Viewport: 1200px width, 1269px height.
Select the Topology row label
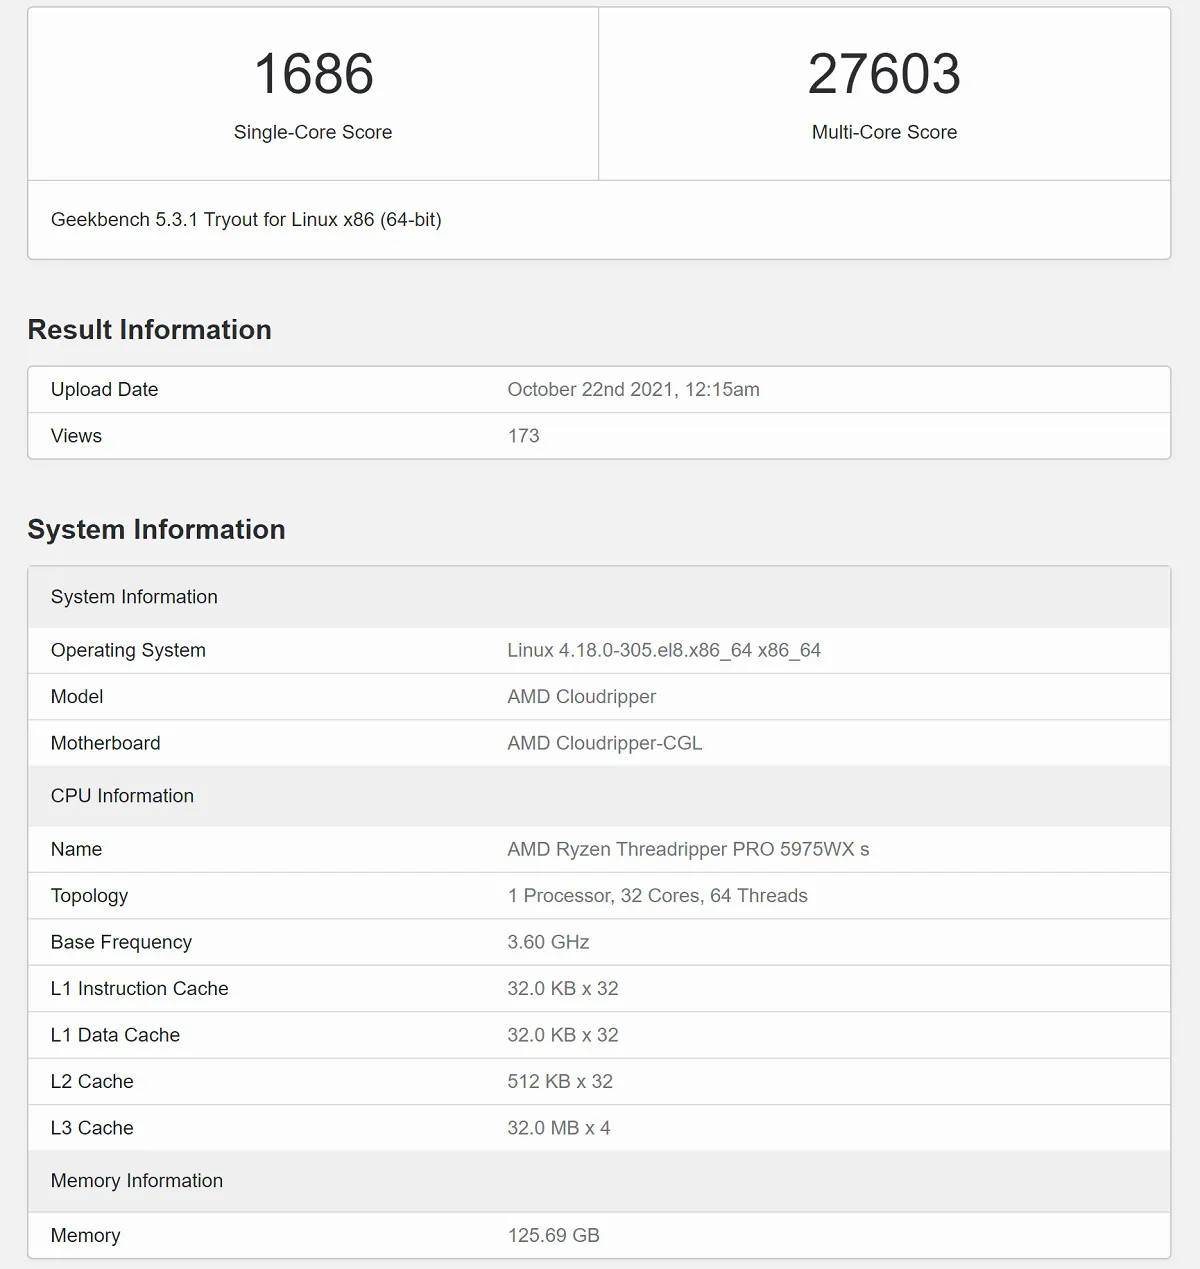pos(89,896)
